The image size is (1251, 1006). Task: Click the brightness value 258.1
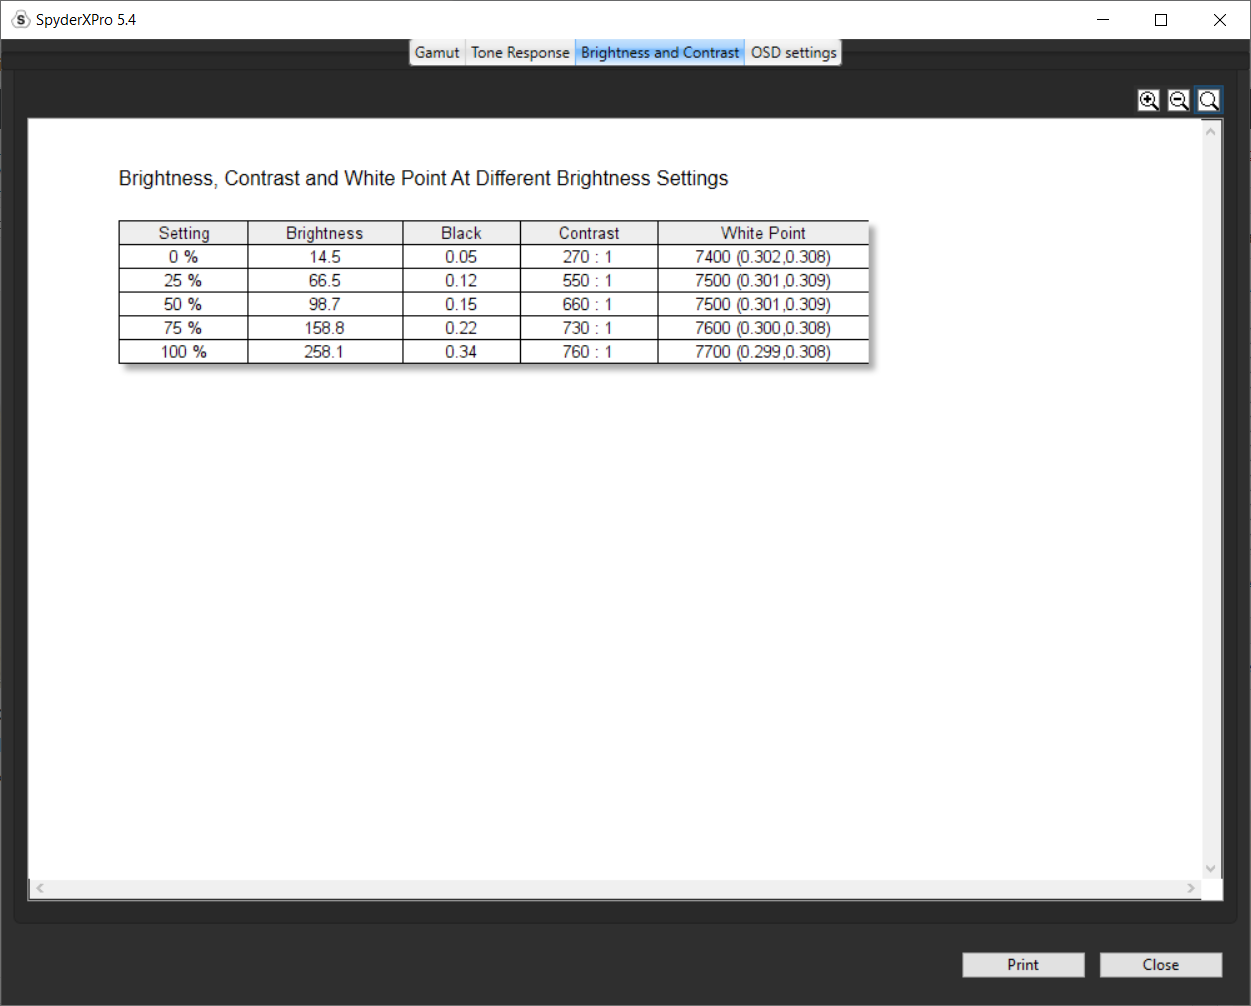325,352
